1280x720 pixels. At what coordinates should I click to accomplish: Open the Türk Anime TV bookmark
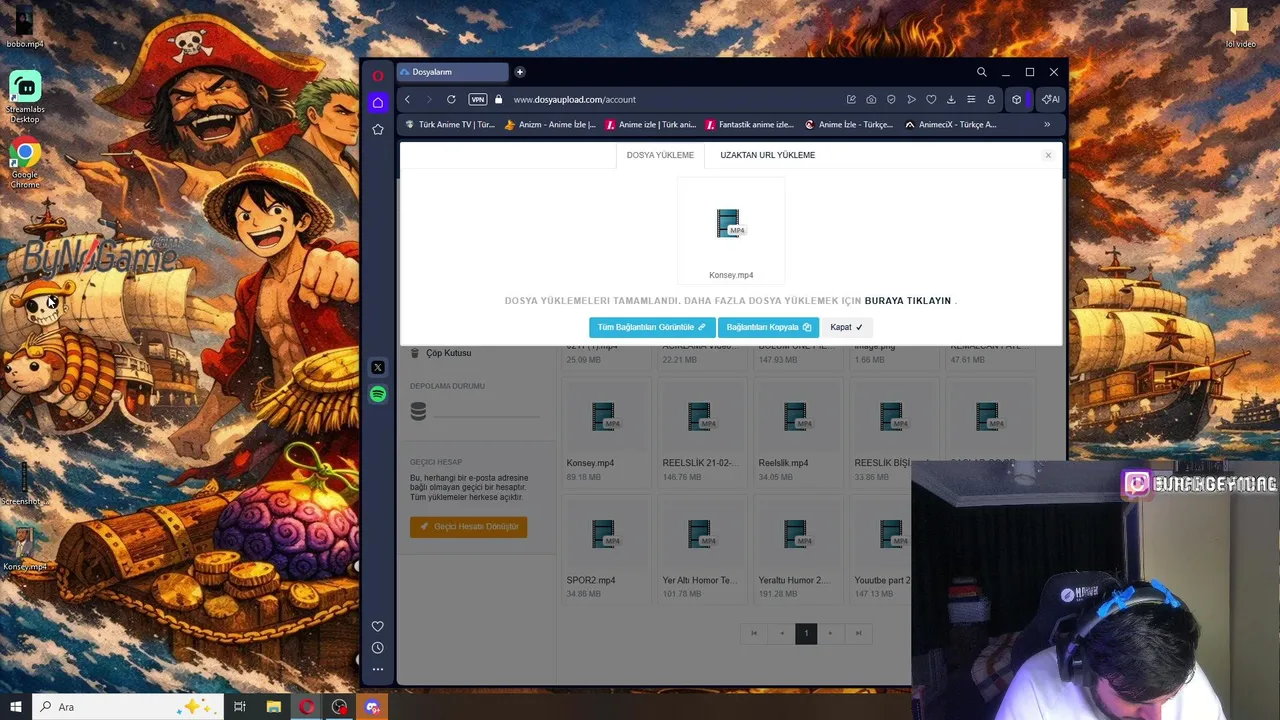[449, 125]
